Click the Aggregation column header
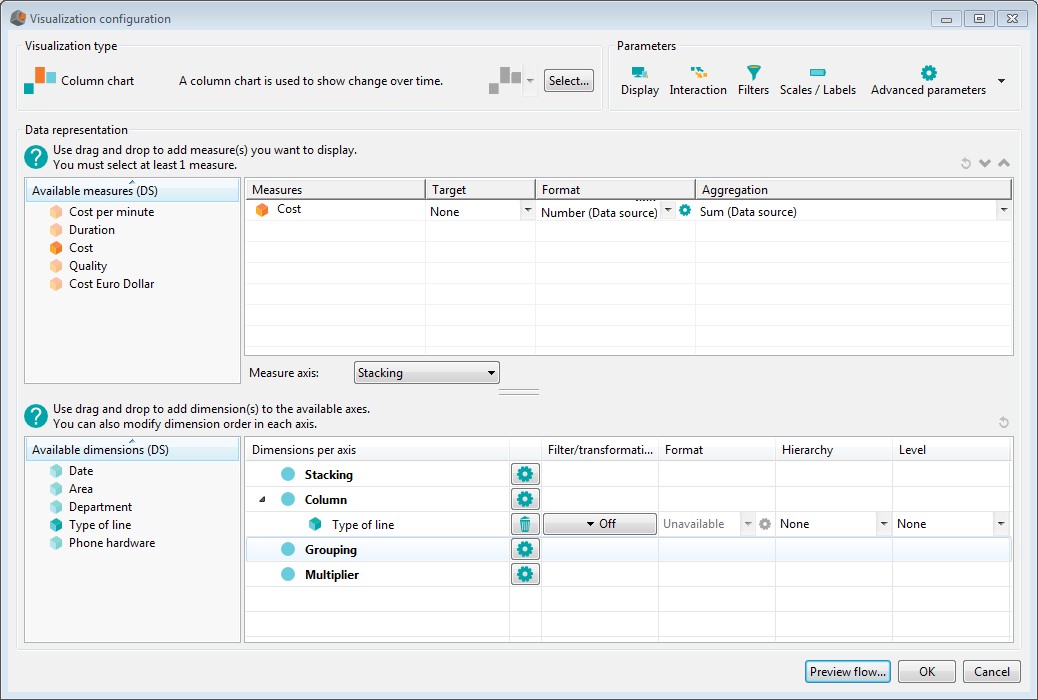Screen dimensions: 1038x700 (853, 189)
